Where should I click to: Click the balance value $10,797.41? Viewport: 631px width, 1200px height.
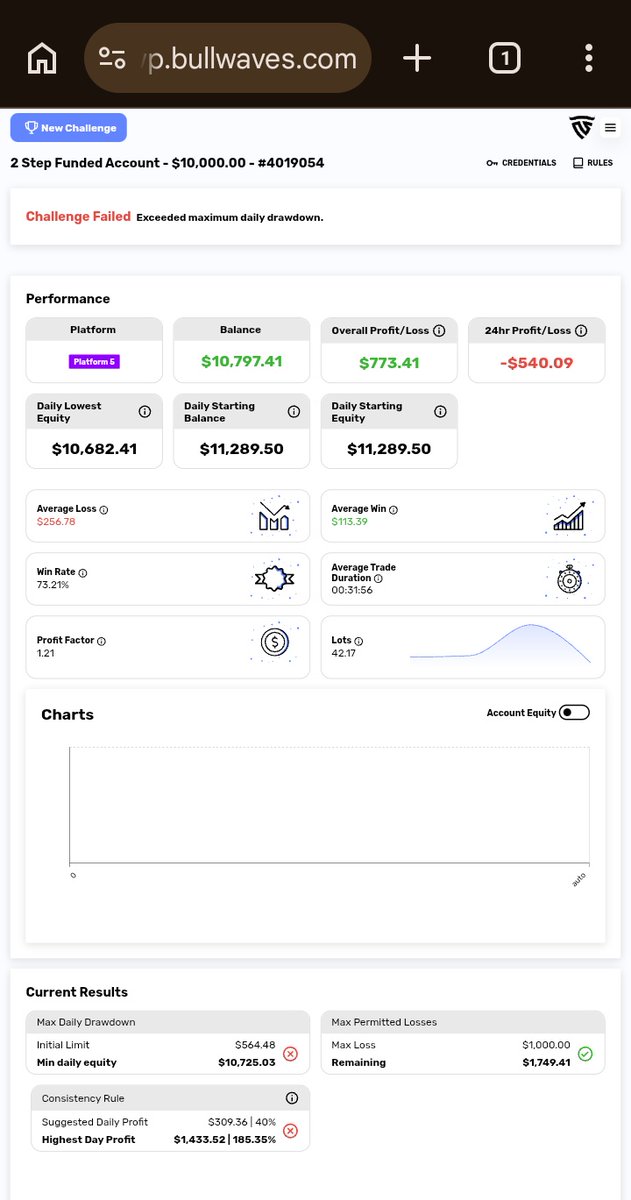tap(240, 362)
